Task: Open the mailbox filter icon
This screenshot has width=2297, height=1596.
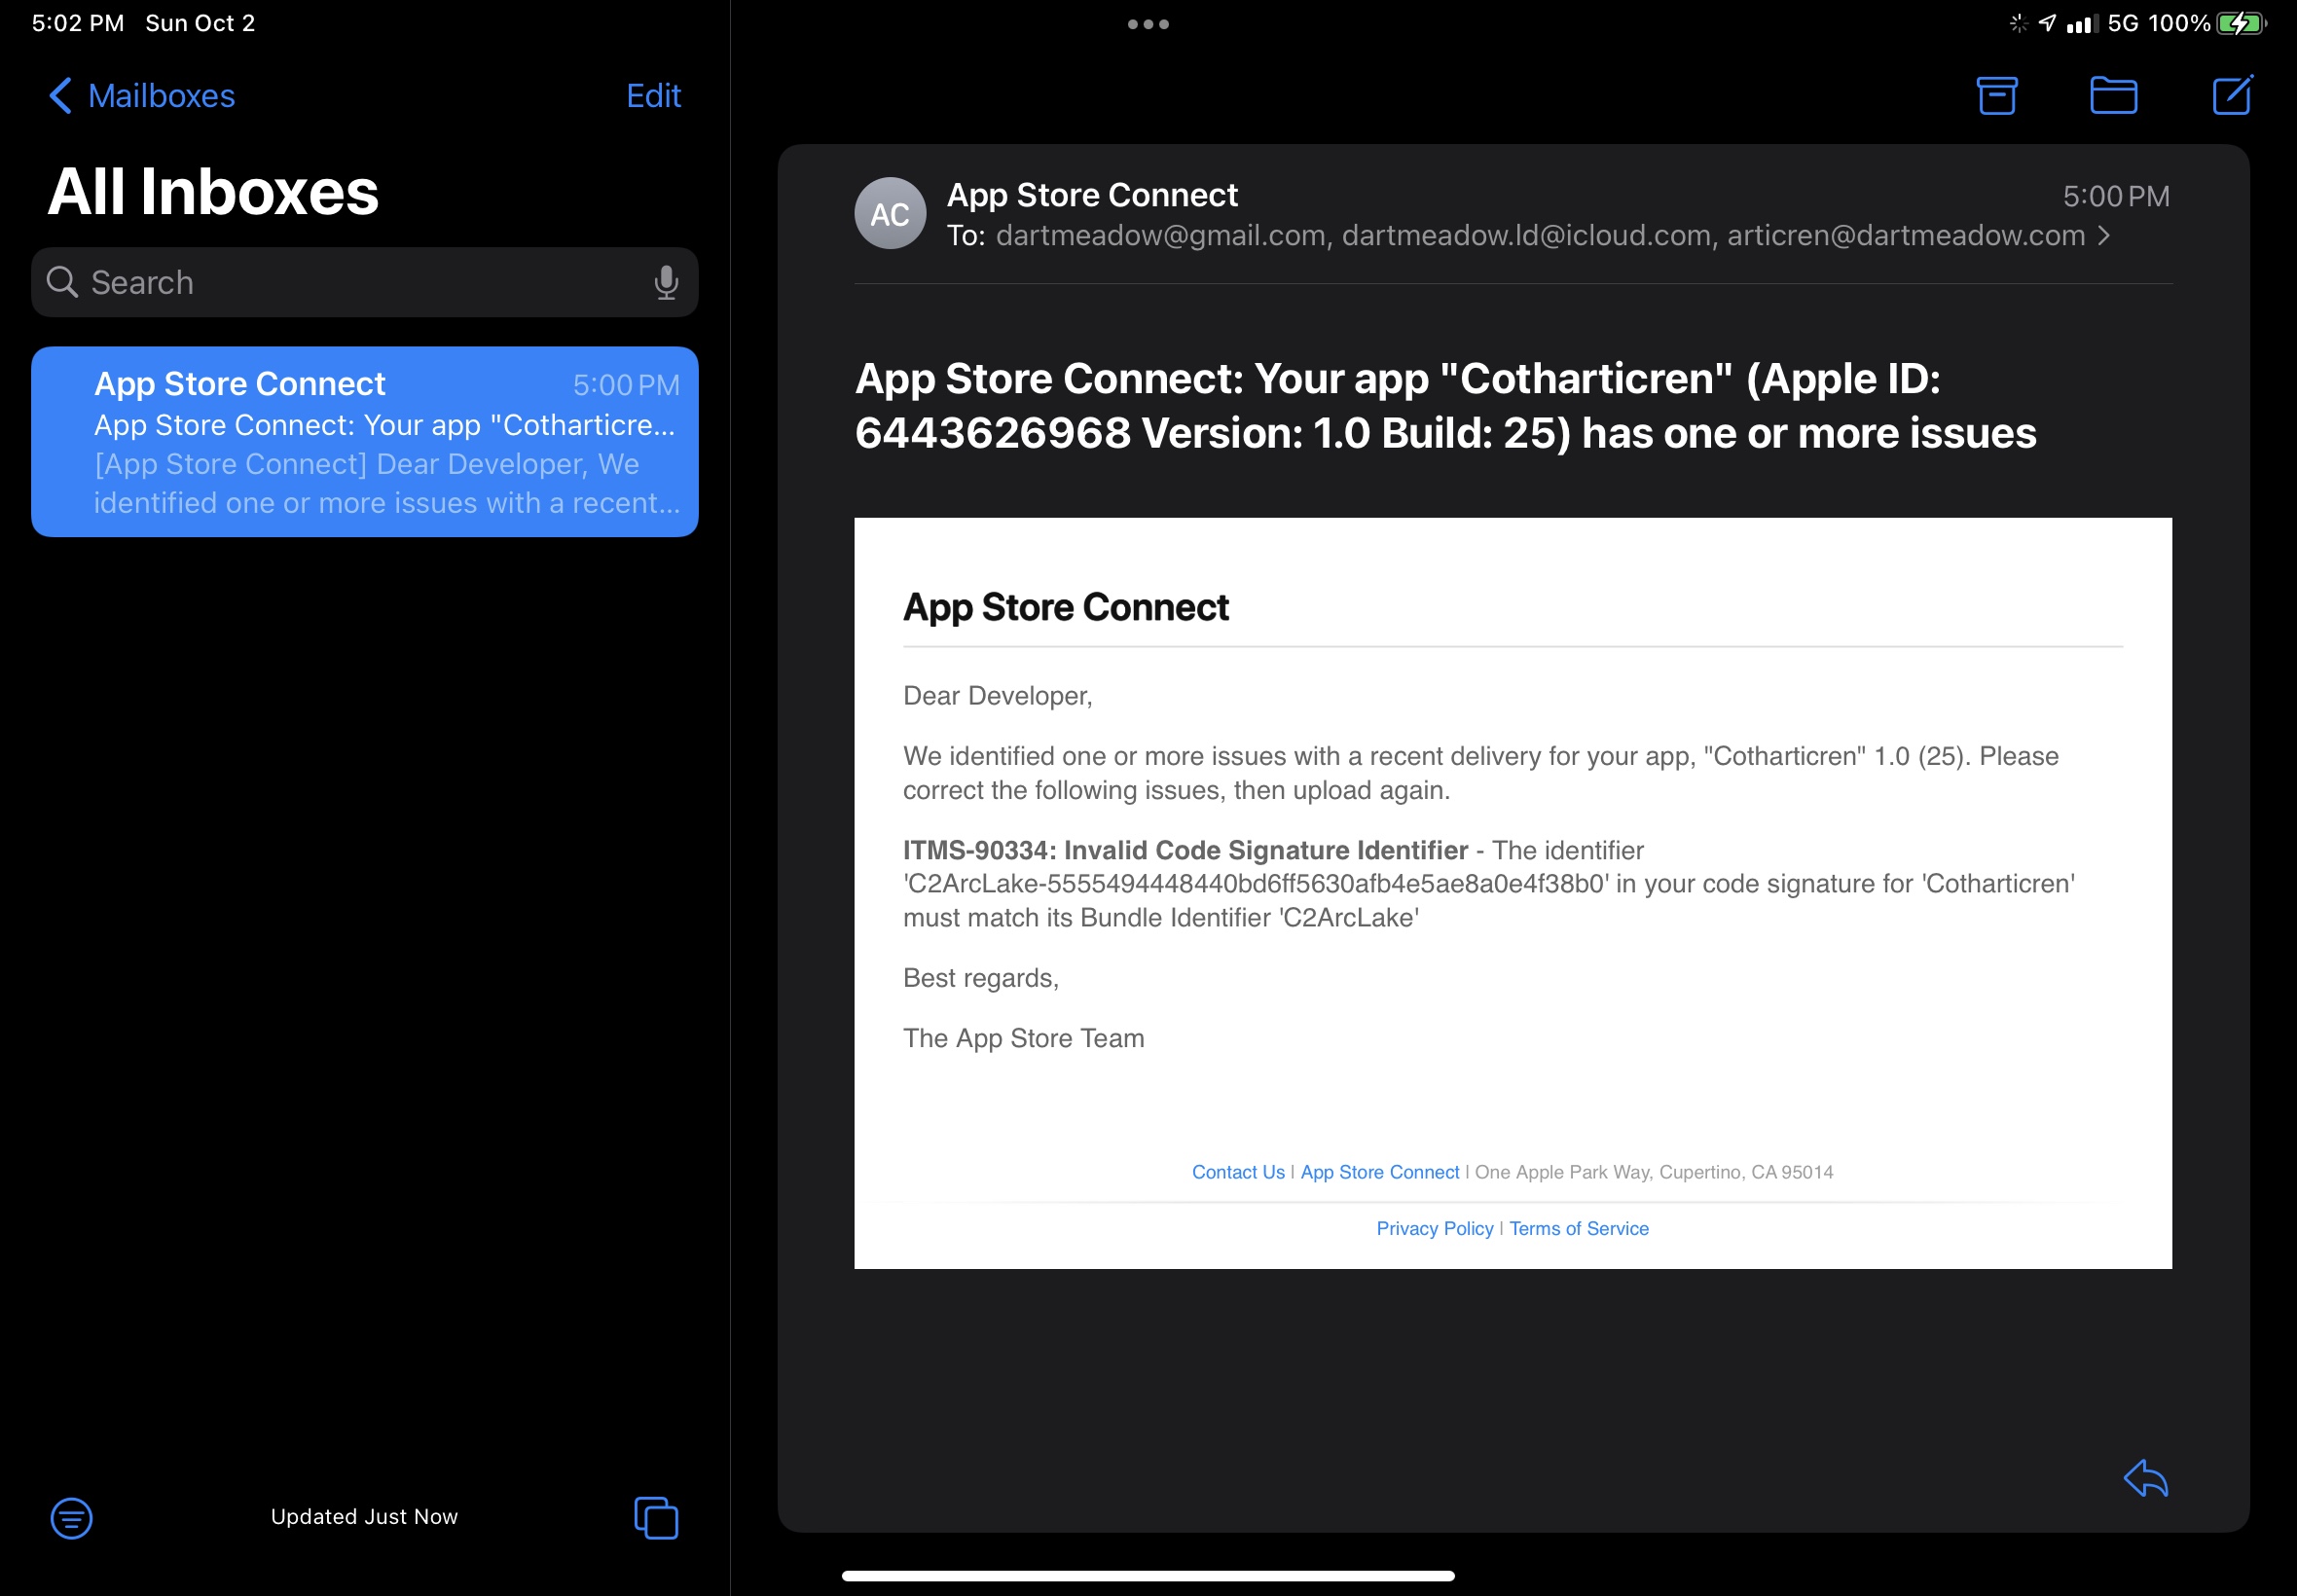Action: (x=71, y=1518)
